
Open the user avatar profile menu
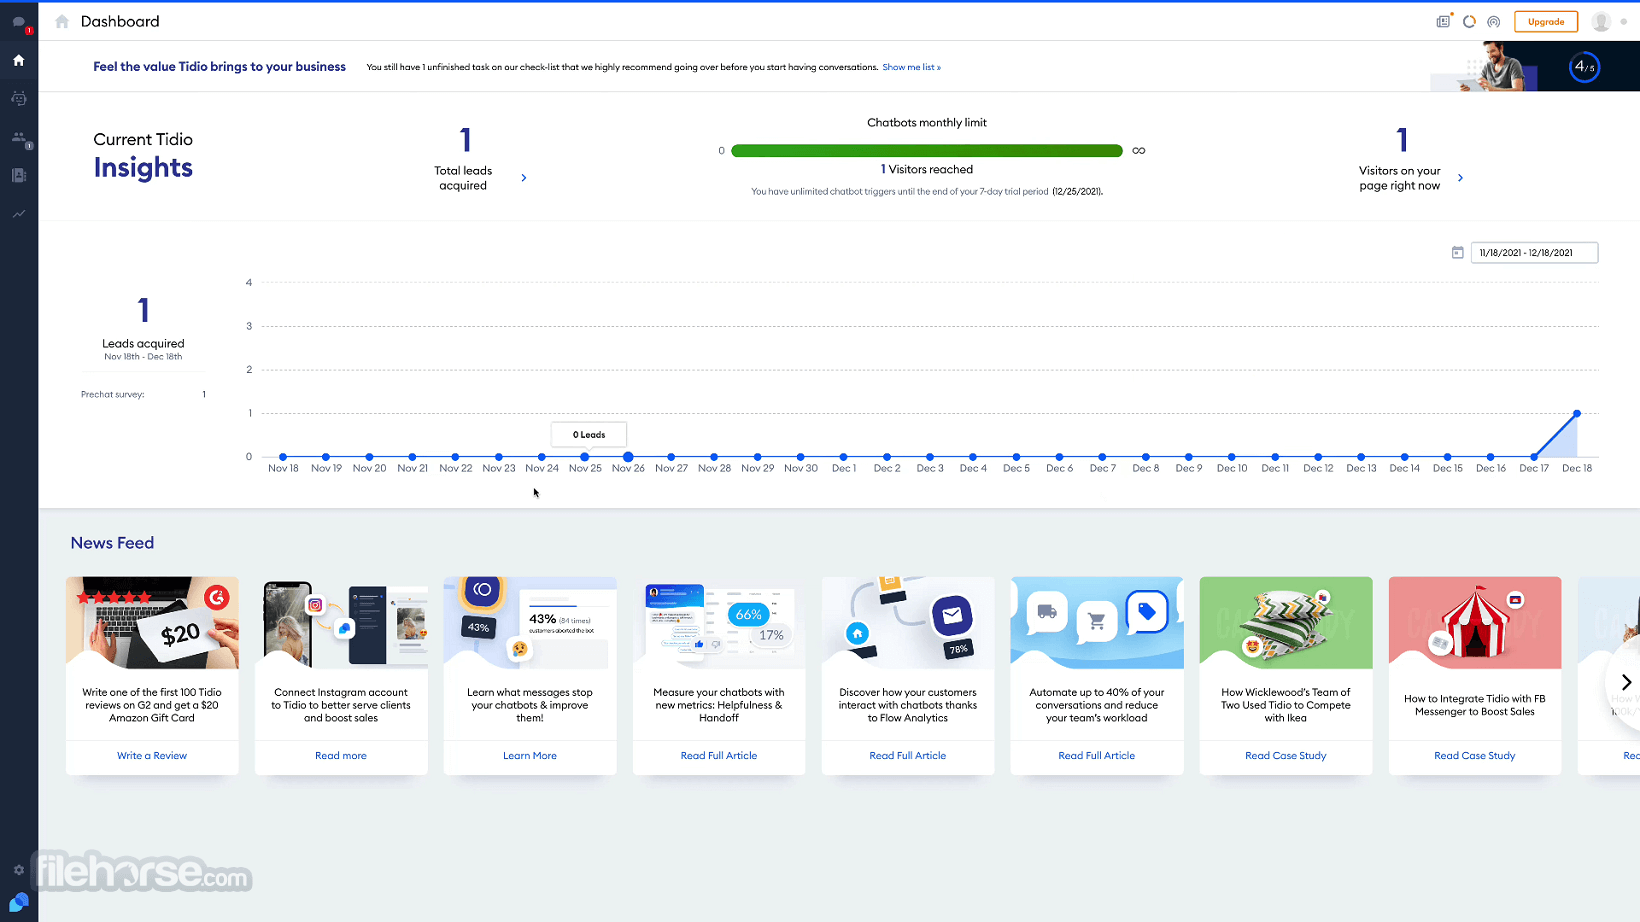point(1601,21)
